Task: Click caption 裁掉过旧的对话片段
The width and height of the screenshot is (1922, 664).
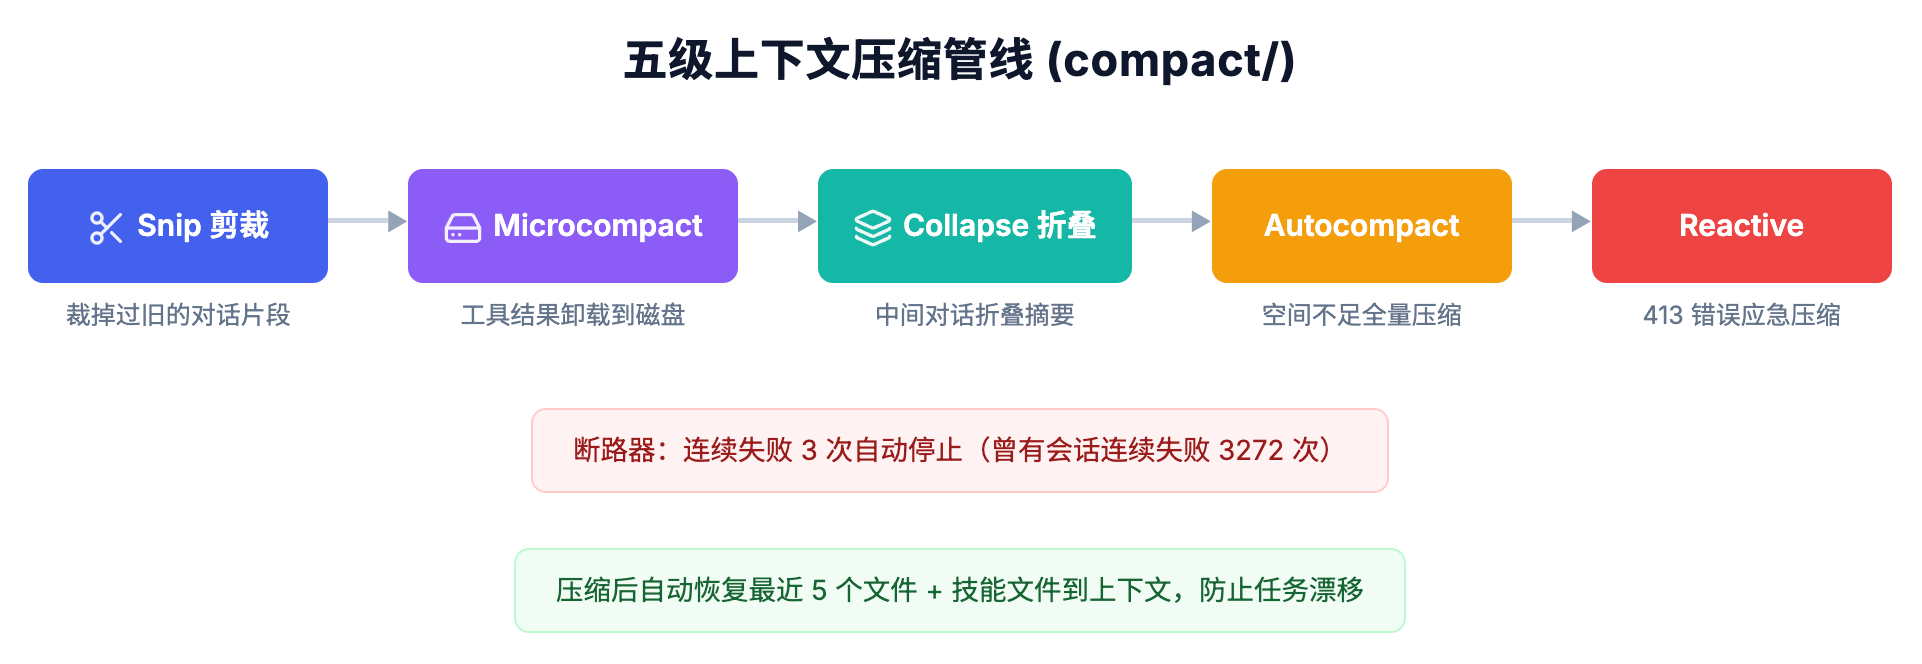Action: pos(178,315)
